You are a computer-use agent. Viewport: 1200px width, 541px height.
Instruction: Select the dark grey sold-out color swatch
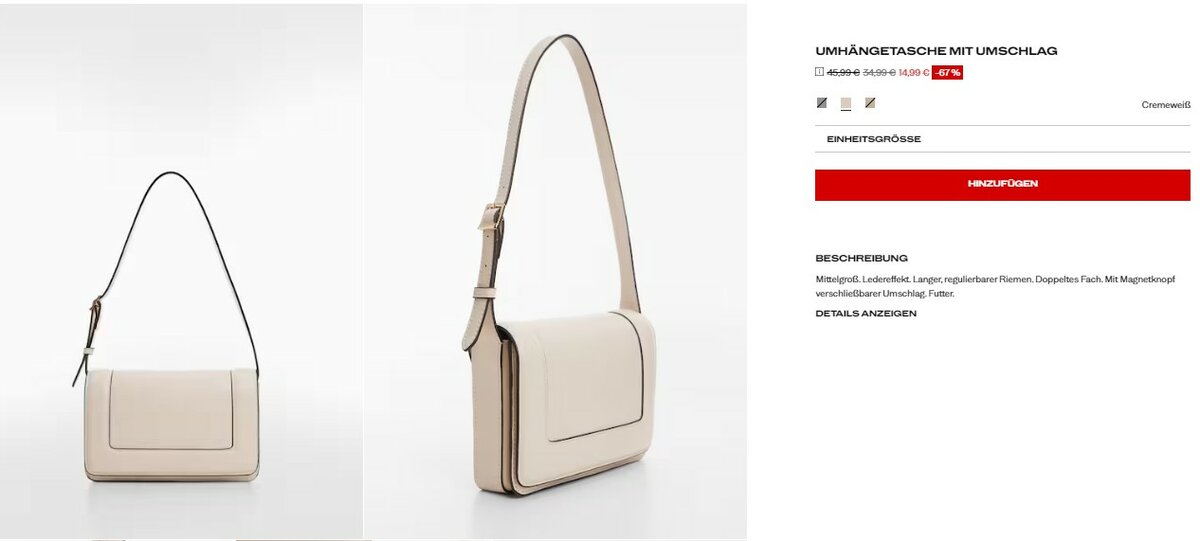[822, 102]
